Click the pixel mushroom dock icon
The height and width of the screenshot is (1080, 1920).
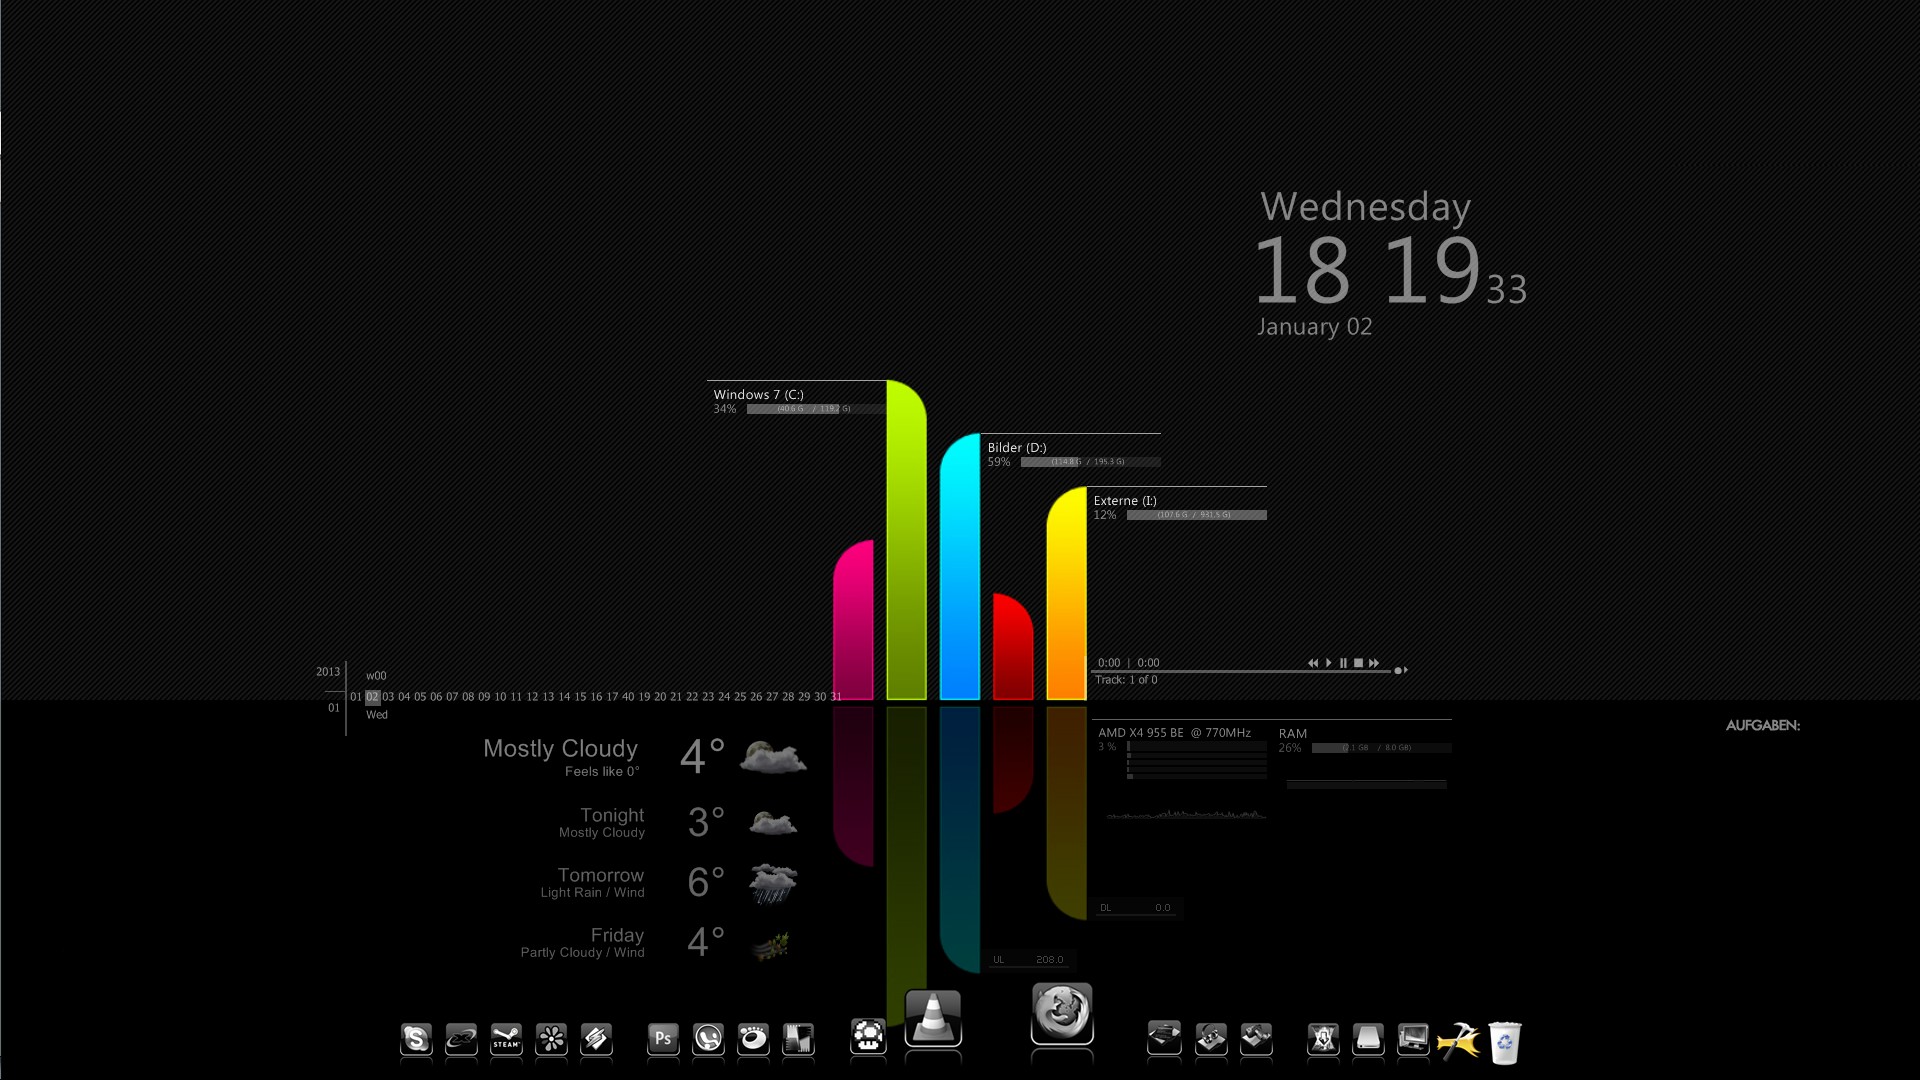click(x=868, y=1037)
